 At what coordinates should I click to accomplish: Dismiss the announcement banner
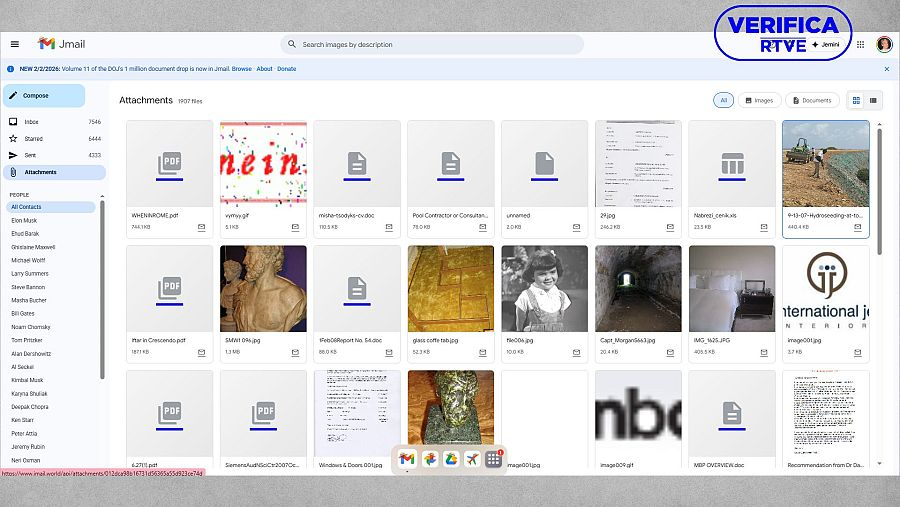coord(886,69)
